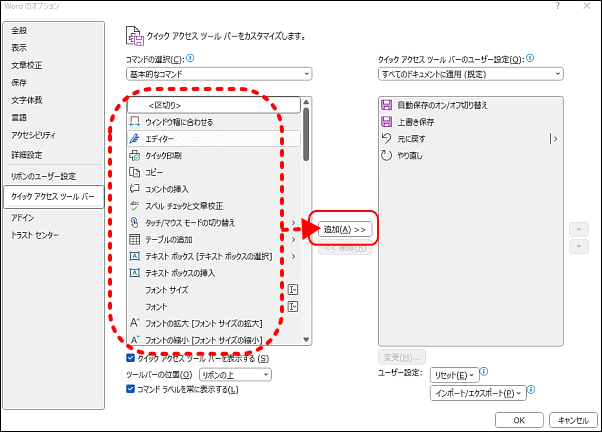Click the テーブルの追加 grid icon
Screen dimensions: 602x432
click(134, 240)
